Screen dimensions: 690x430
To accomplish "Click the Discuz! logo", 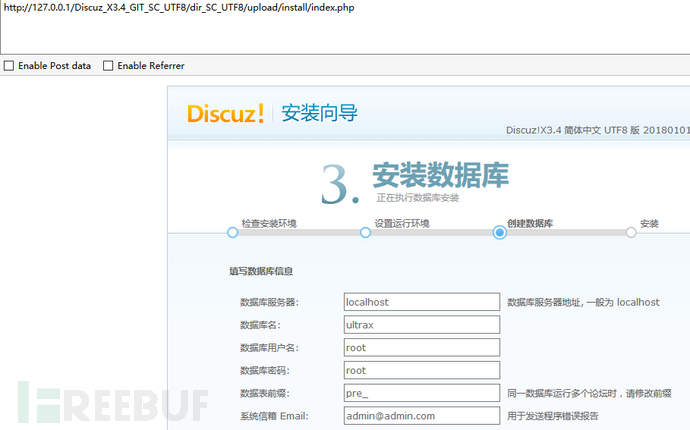I will coord(226,114).
